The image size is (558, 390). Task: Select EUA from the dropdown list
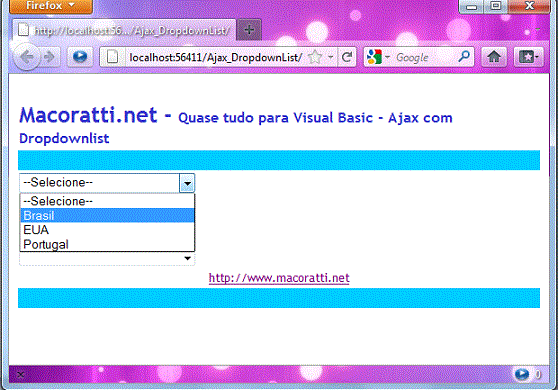pyautogui.click(x=107, y=230)
